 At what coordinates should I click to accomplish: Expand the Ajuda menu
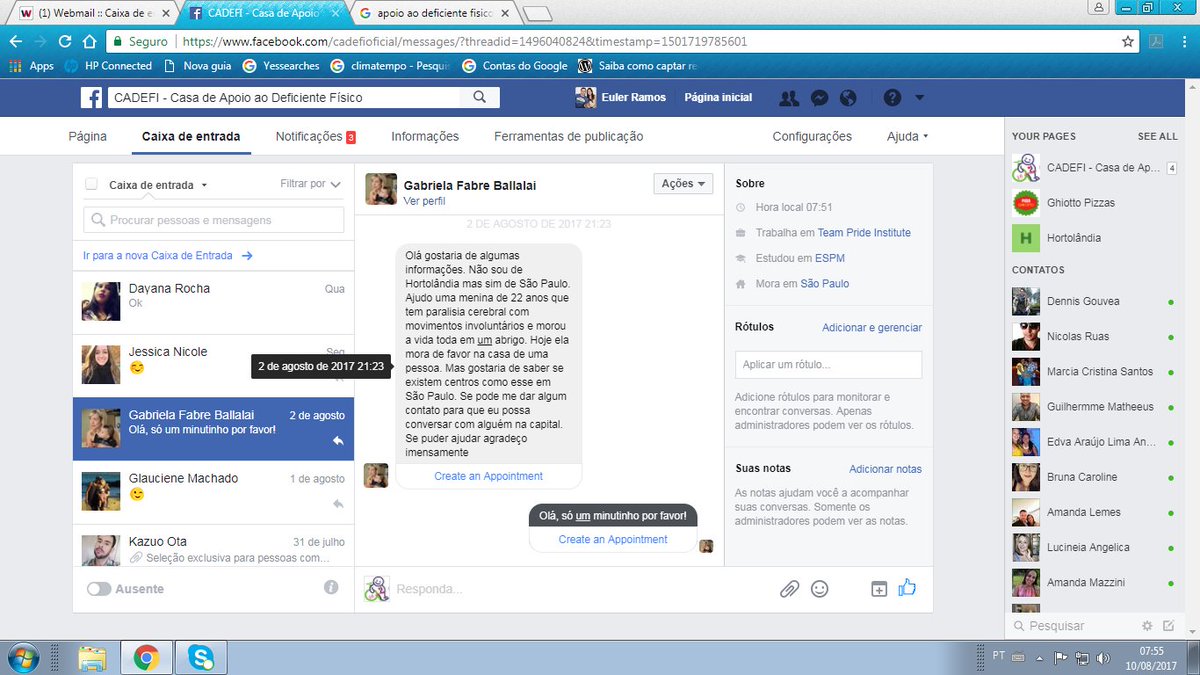pyautogui.click(x=908, y=136)
